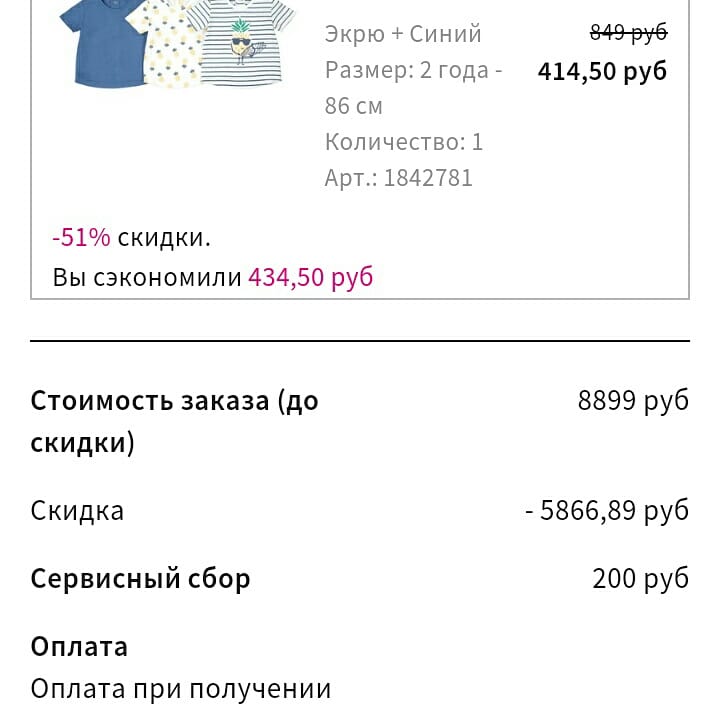Click the 'Оплата при получении' payment method
This screenshot has width=720, height=720.
[x=180, y=689]
